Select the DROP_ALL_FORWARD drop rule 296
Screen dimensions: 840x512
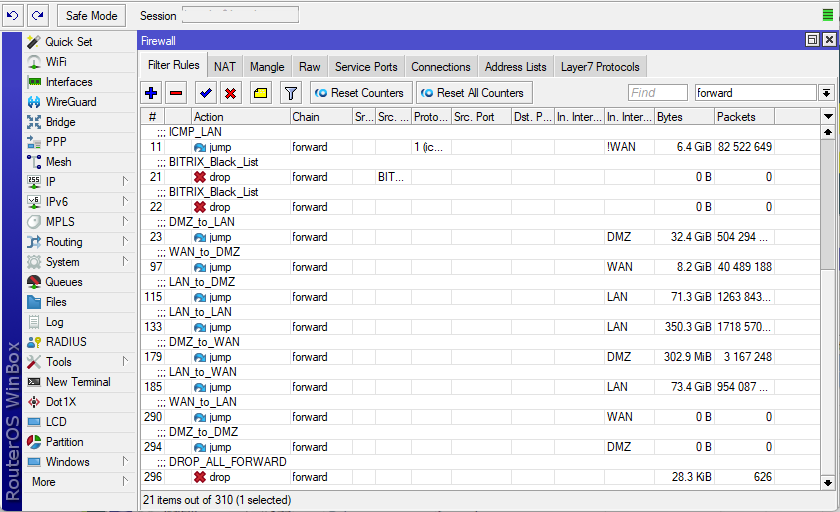(400, 477)
